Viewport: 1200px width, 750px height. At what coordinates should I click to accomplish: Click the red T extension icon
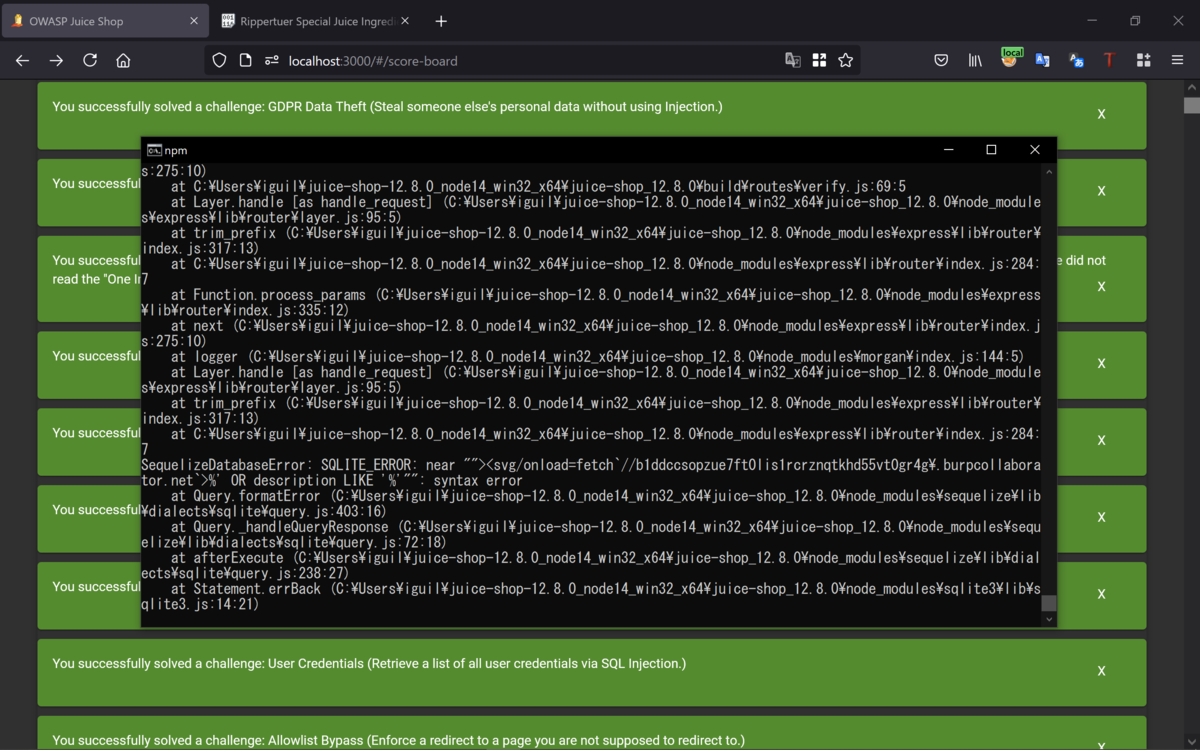(x=1109, y=60)
